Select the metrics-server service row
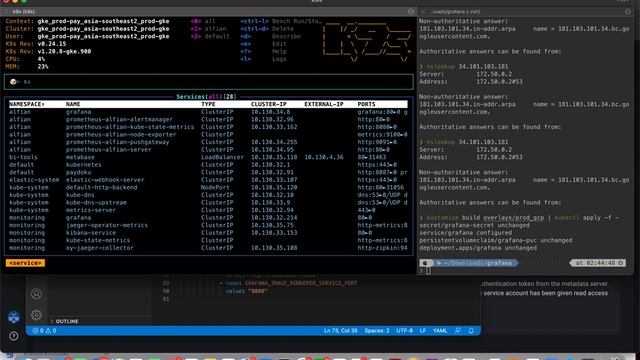The height and width of the screenshot is (360, 640). 208,210
